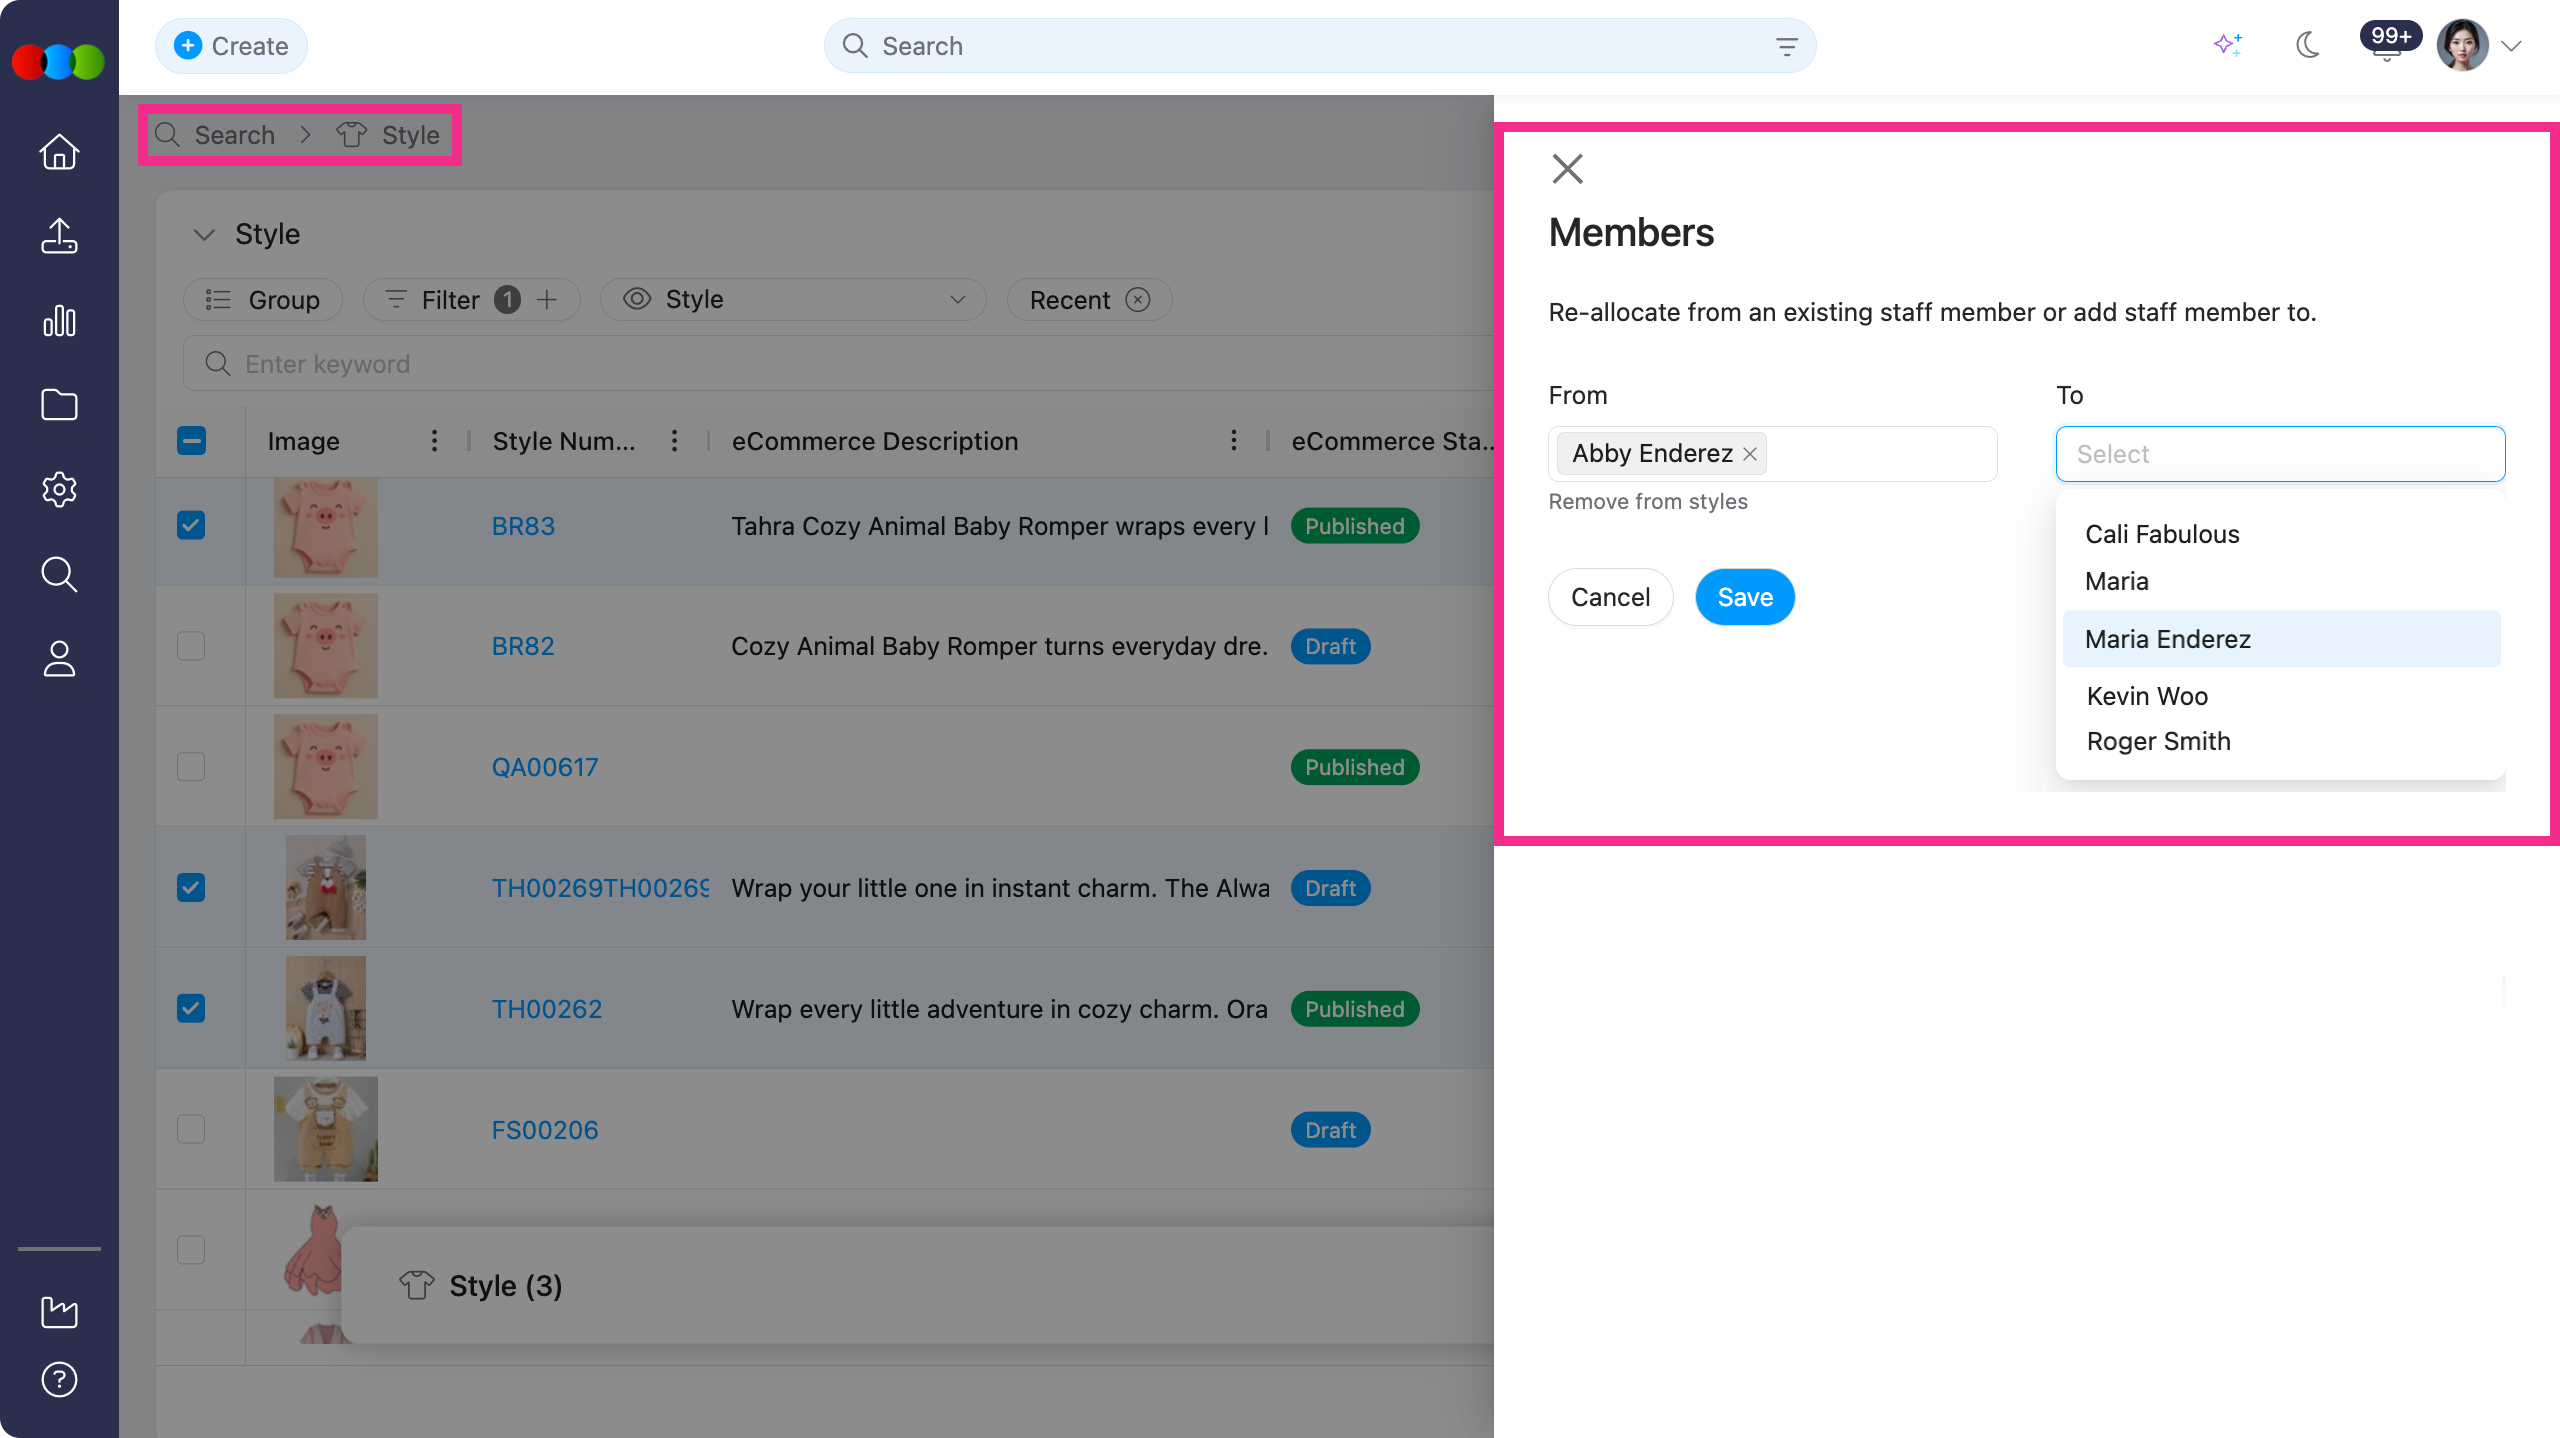Open Image column options menu dots
This screenshot has width=2560, height=1438.
pos(434,441)
